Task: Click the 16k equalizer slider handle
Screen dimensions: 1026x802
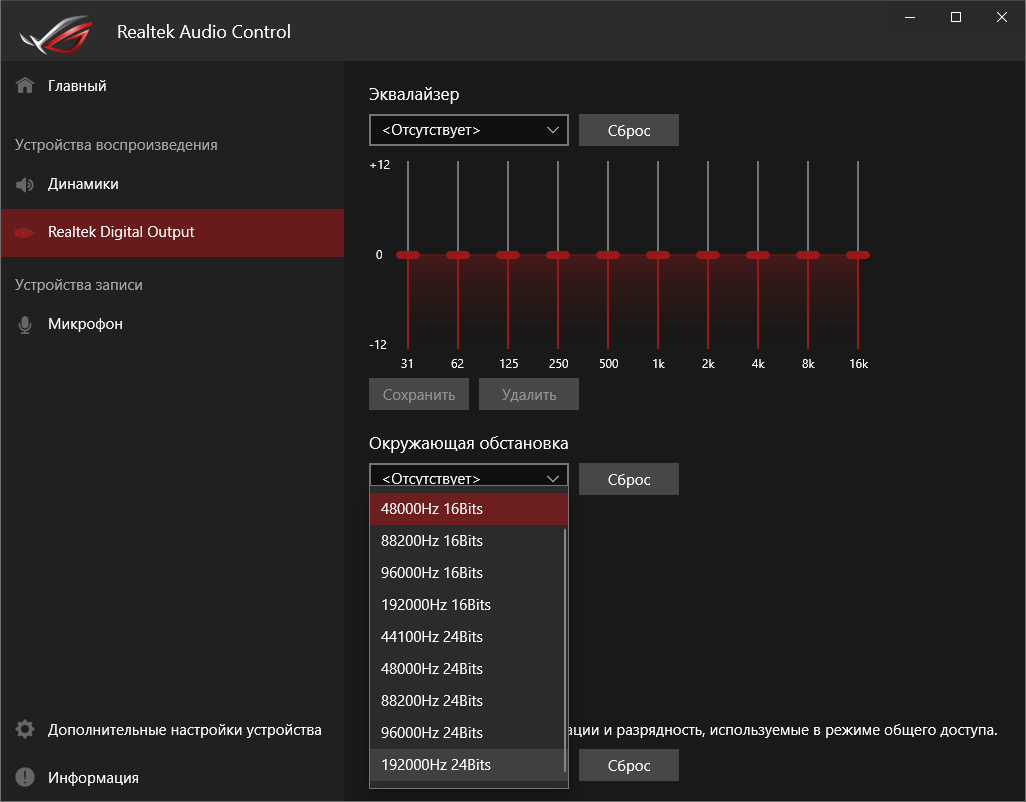Action: 858,255
